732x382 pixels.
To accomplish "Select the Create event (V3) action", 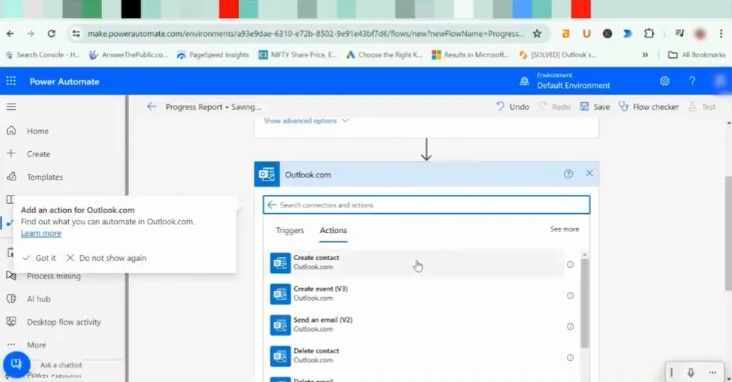I will coord(415,294).
